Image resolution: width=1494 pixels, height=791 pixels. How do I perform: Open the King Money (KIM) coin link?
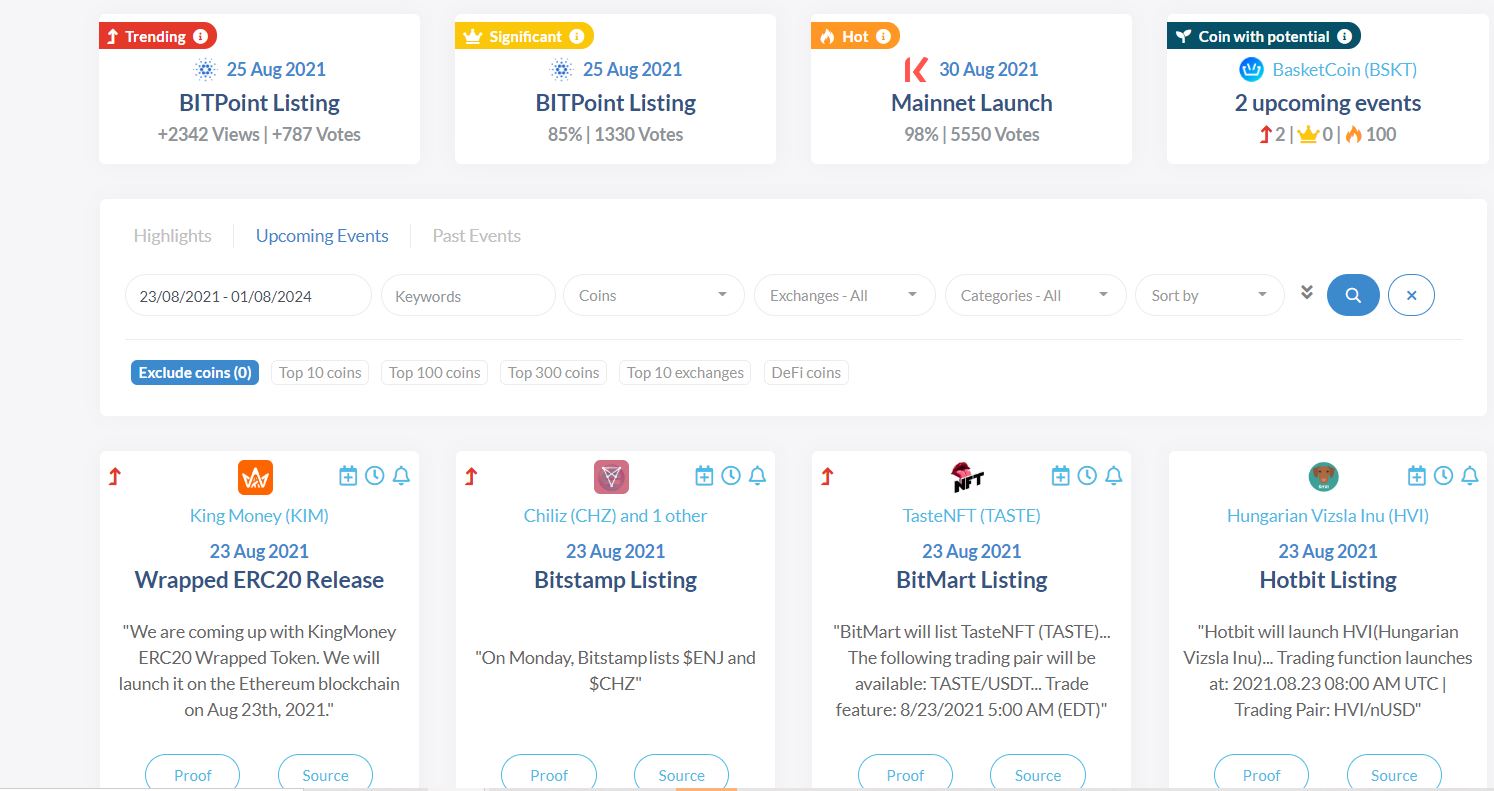point(259,516)
